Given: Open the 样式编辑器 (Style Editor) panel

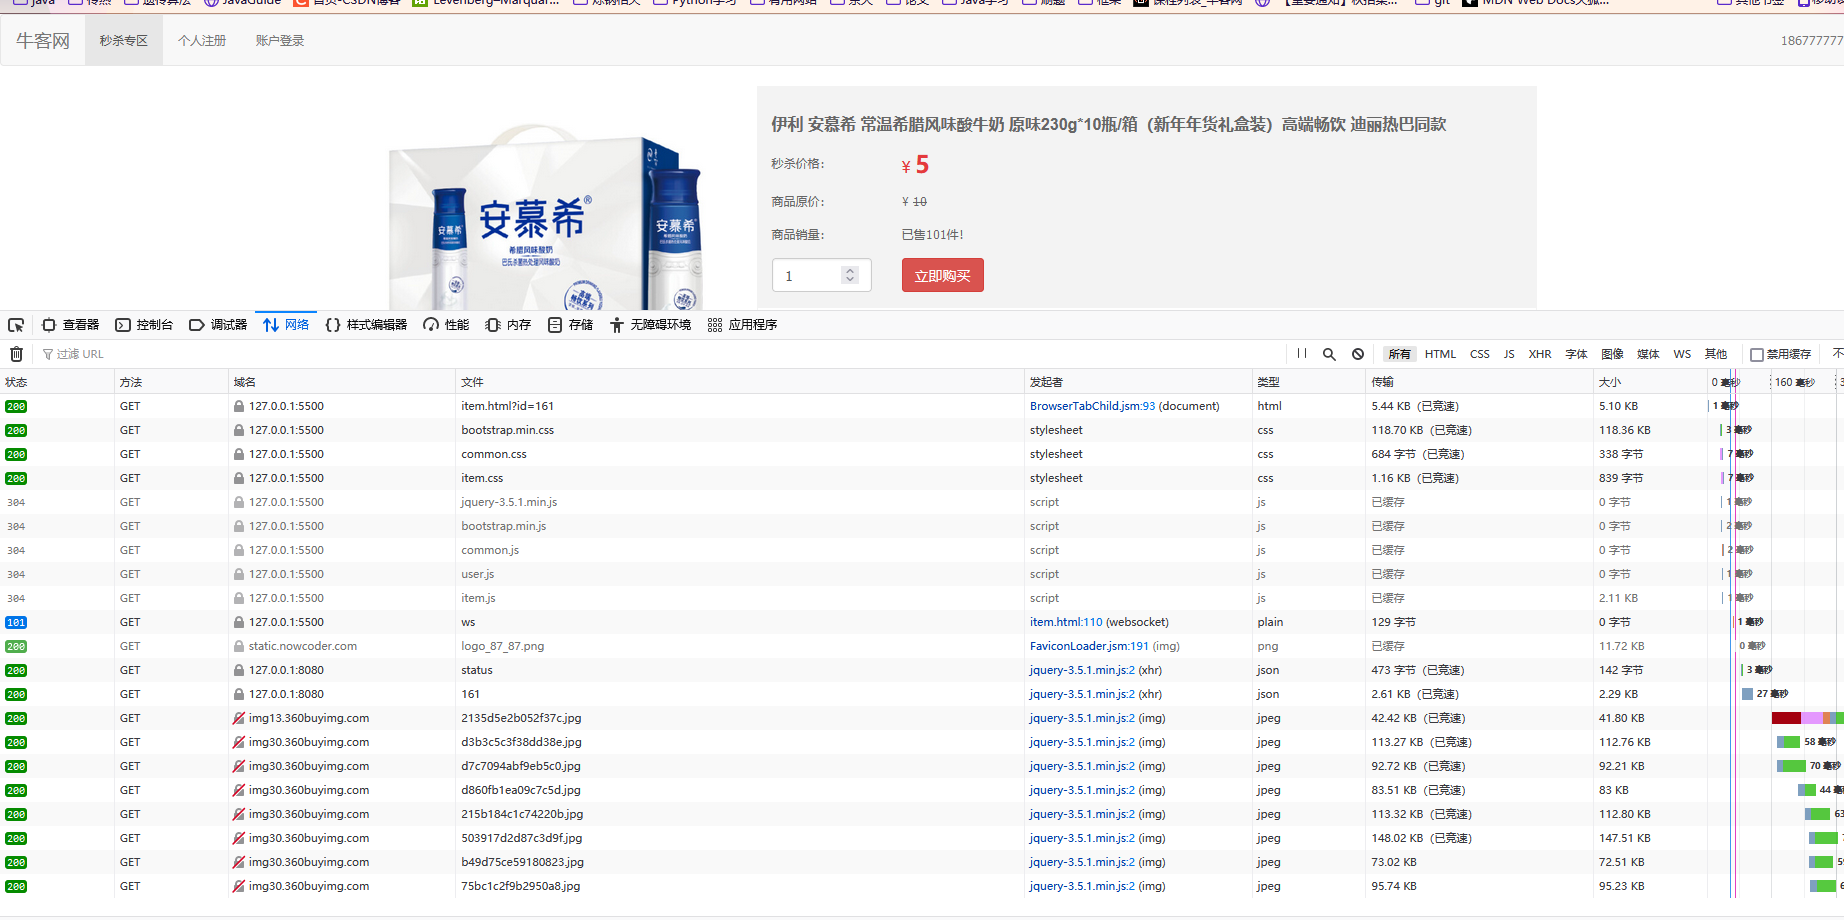Looking at the screenshot, I should [366, 325].
